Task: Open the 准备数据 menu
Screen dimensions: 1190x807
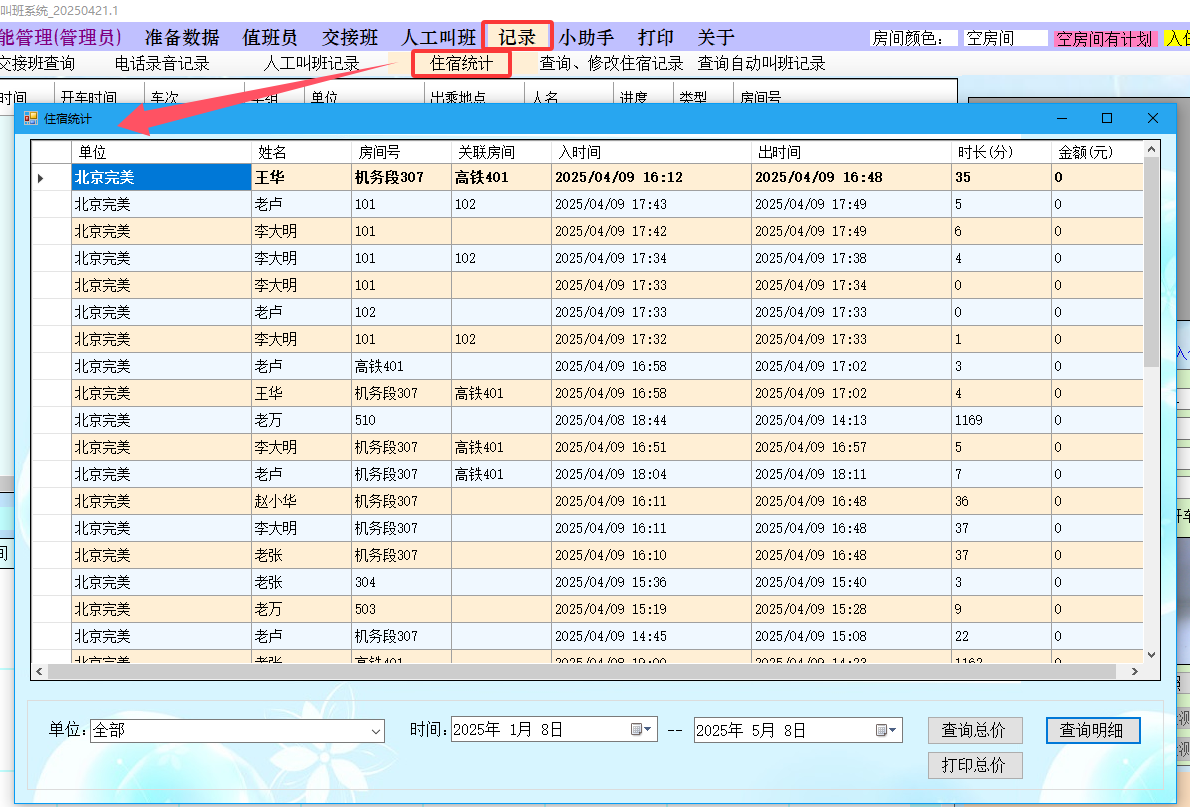Action: click(x=182, y=37)
